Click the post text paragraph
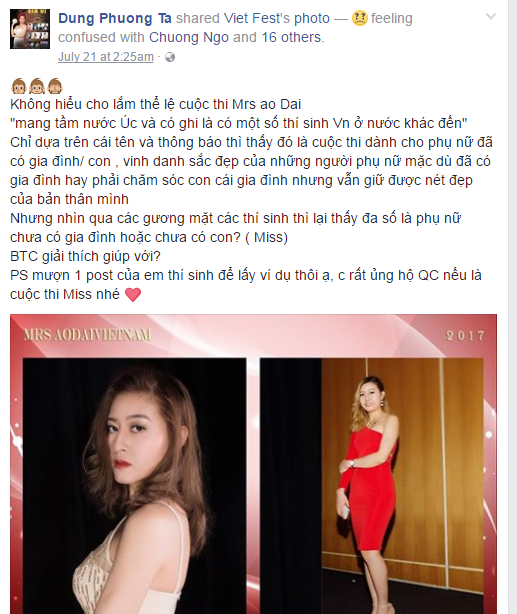 [251, 199]
